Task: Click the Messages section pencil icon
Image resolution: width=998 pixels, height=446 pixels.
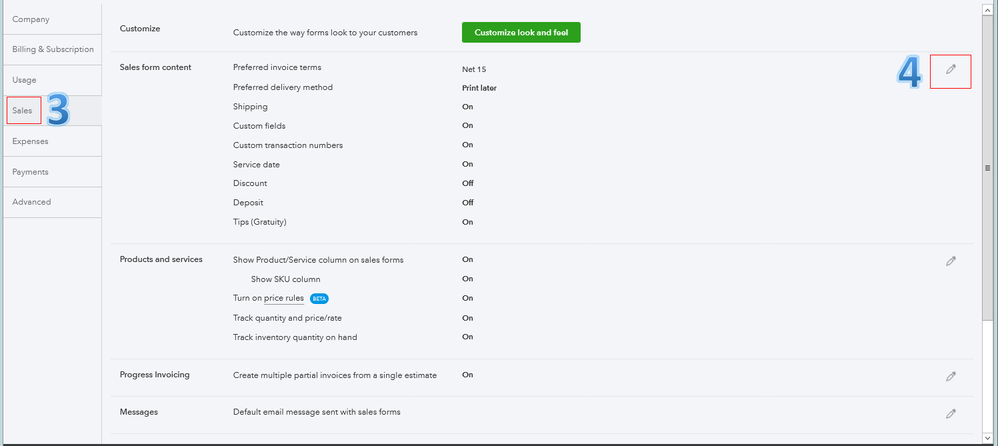Action: [x=951, y=413]
